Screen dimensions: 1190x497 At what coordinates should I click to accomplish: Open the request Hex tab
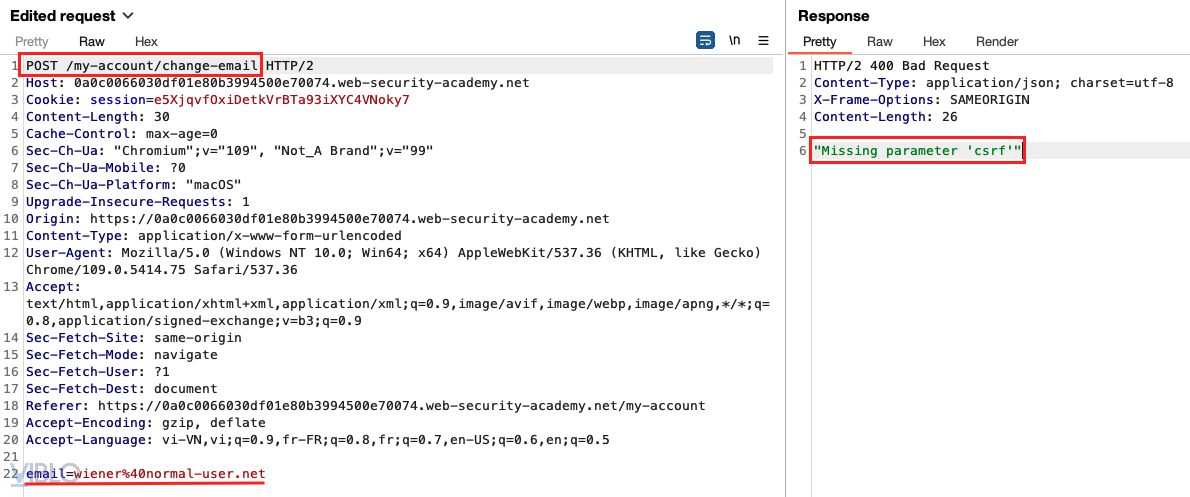click(146, 42)
